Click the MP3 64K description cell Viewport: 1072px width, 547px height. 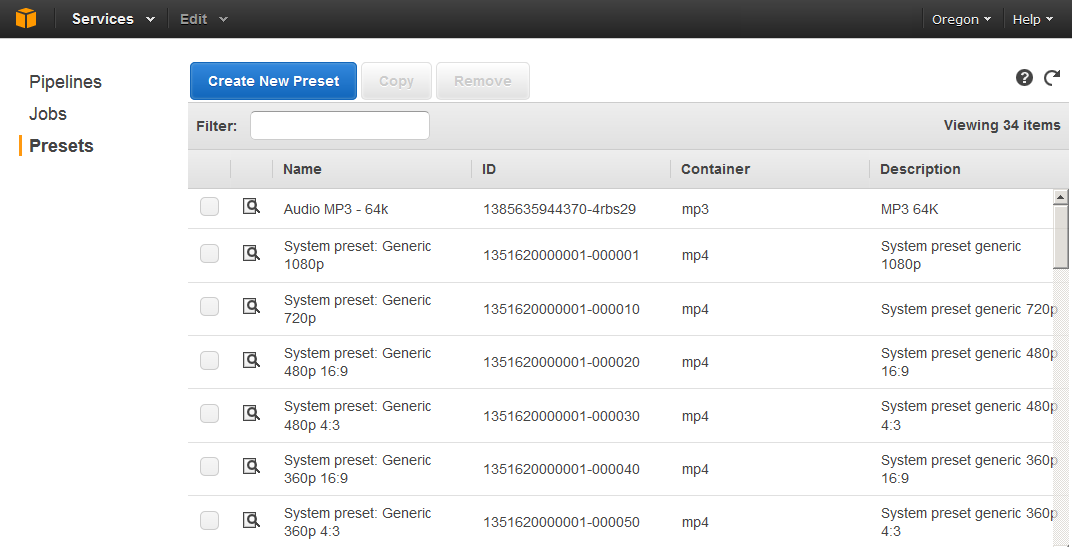[910, 209]
